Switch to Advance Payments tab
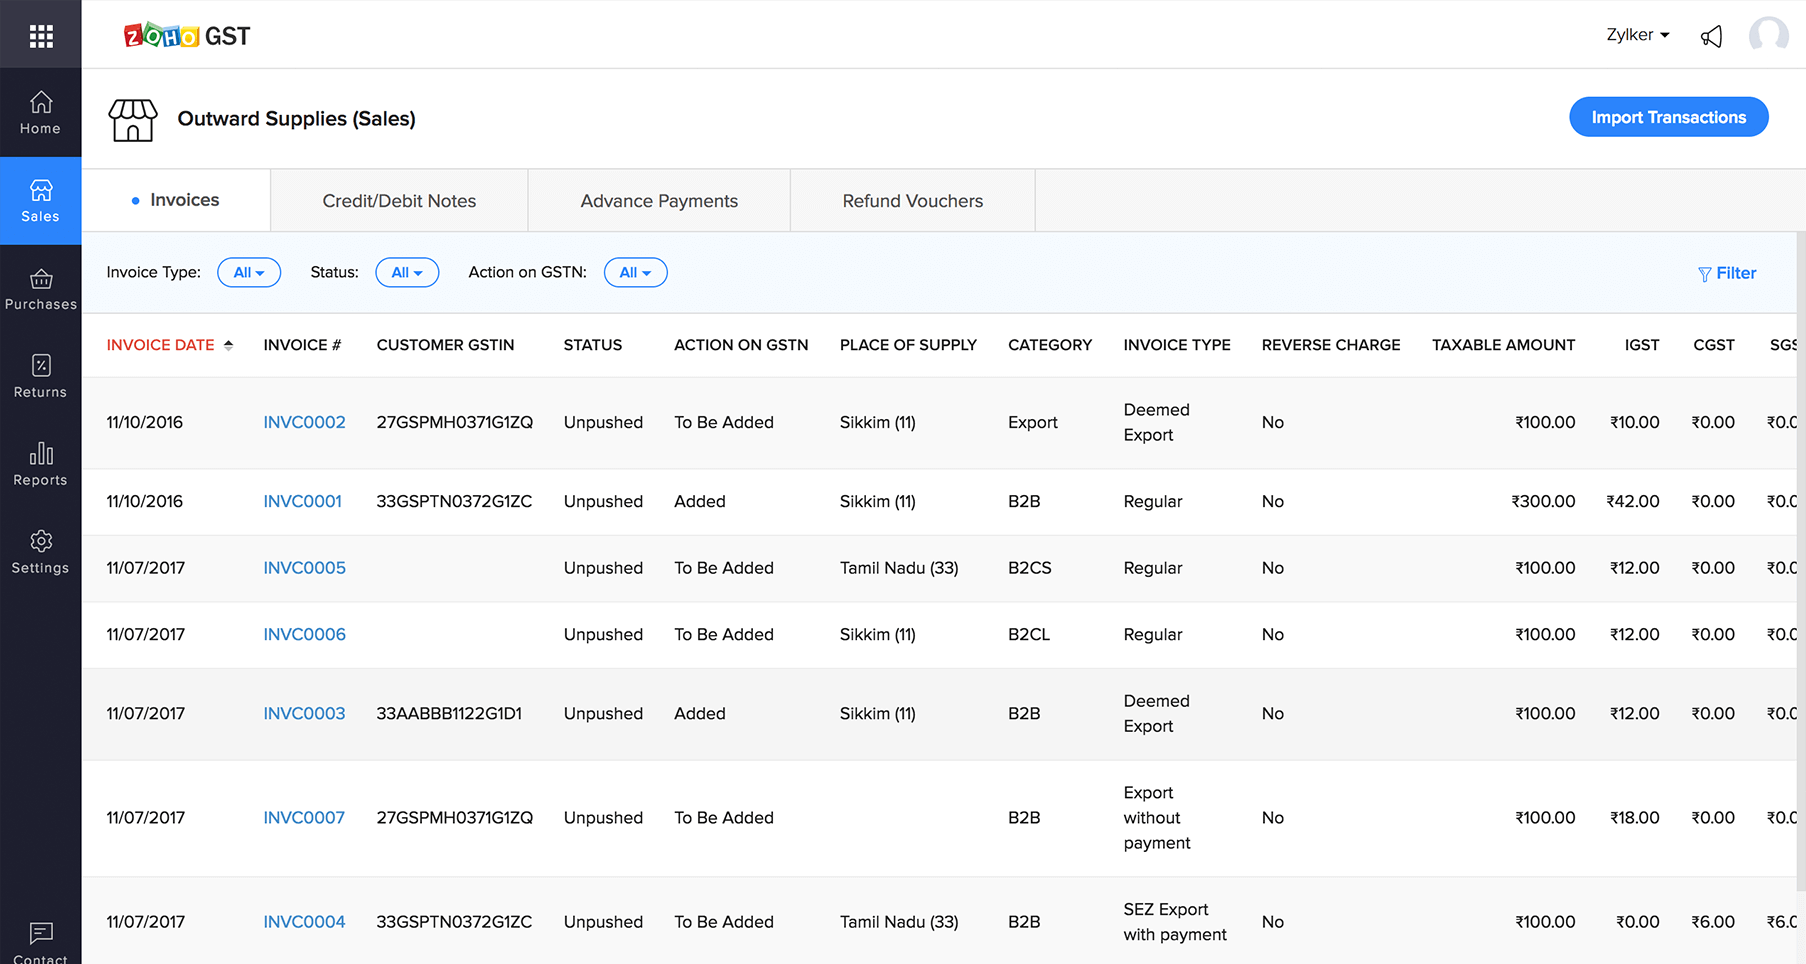 659,201
